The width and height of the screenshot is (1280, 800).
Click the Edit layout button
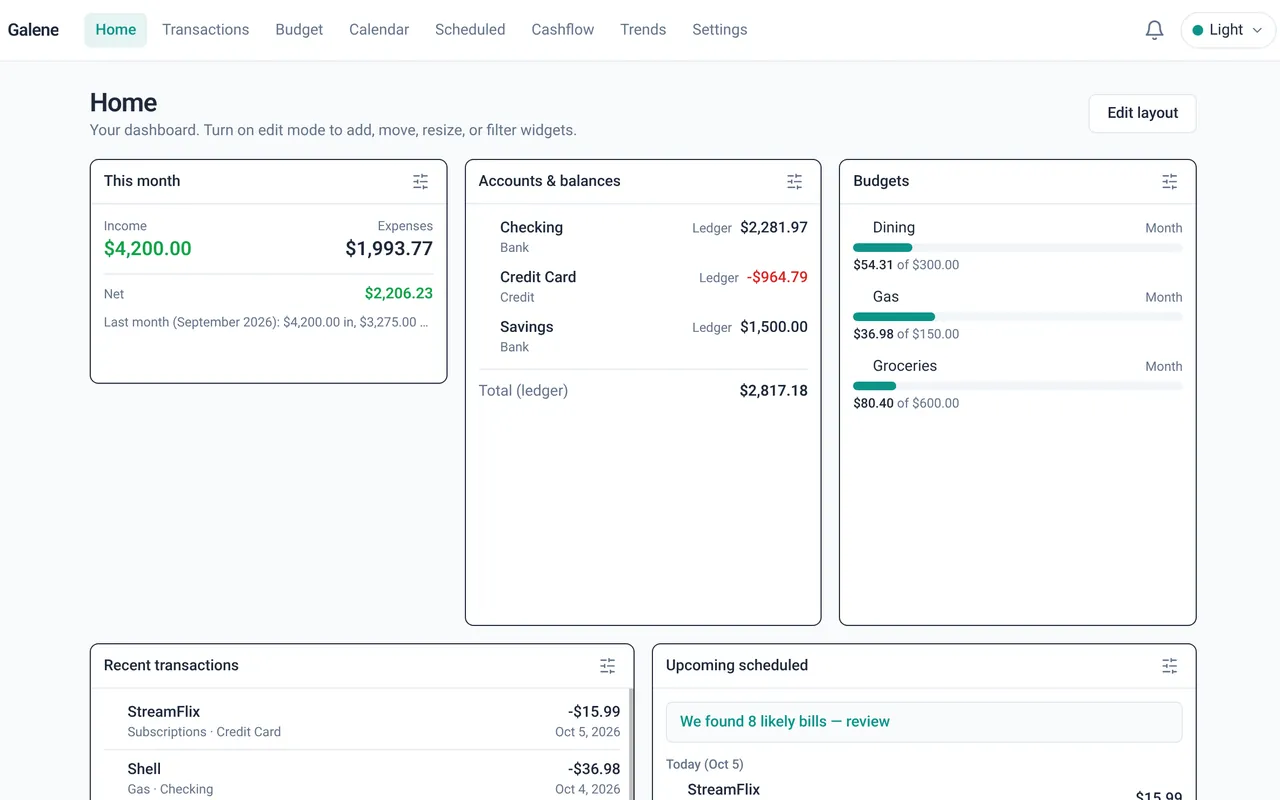coord(1142,113)
